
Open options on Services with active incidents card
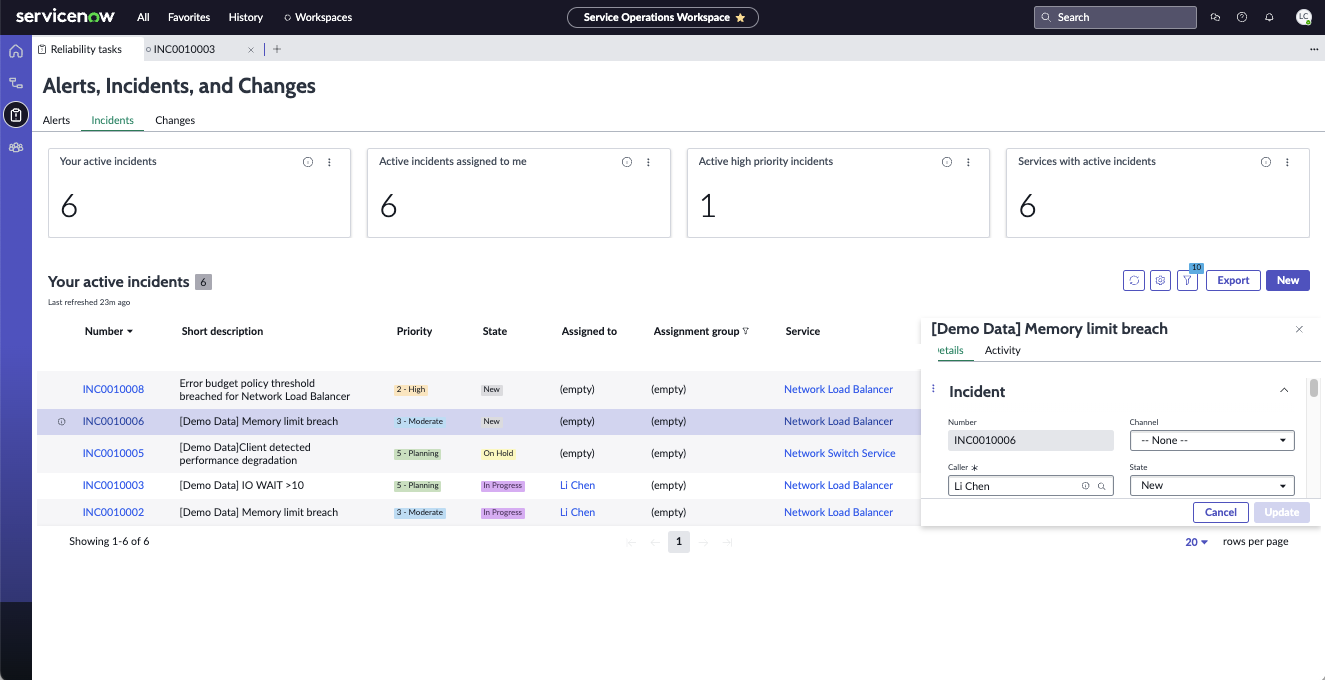point(1287,162)
